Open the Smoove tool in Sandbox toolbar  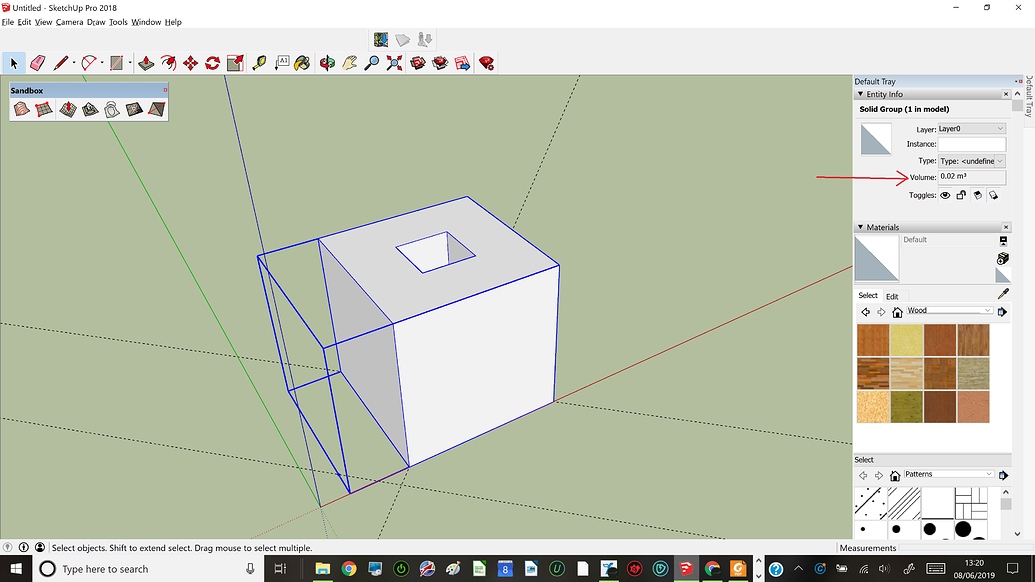pos(67,108)
